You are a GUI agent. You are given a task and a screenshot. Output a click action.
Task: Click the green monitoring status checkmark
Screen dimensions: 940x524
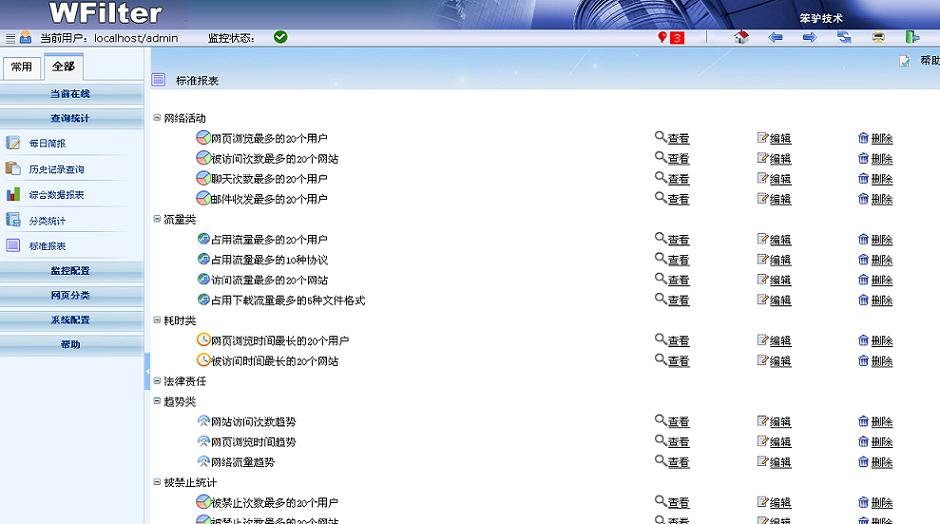pyautogui.click(x=281, y=37)
